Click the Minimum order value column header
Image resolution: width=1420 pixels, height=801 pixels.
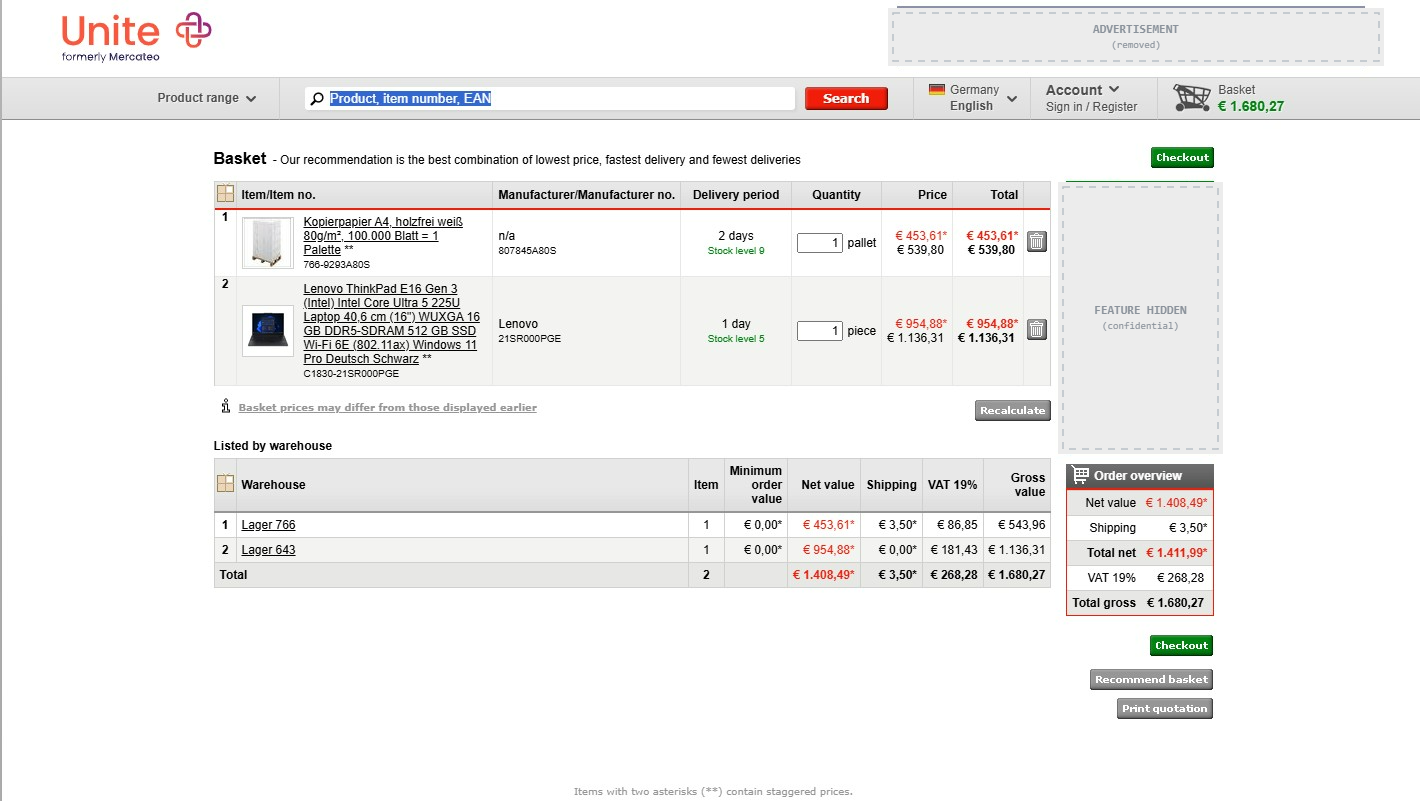pyautogui.click(x=756, y=485)
